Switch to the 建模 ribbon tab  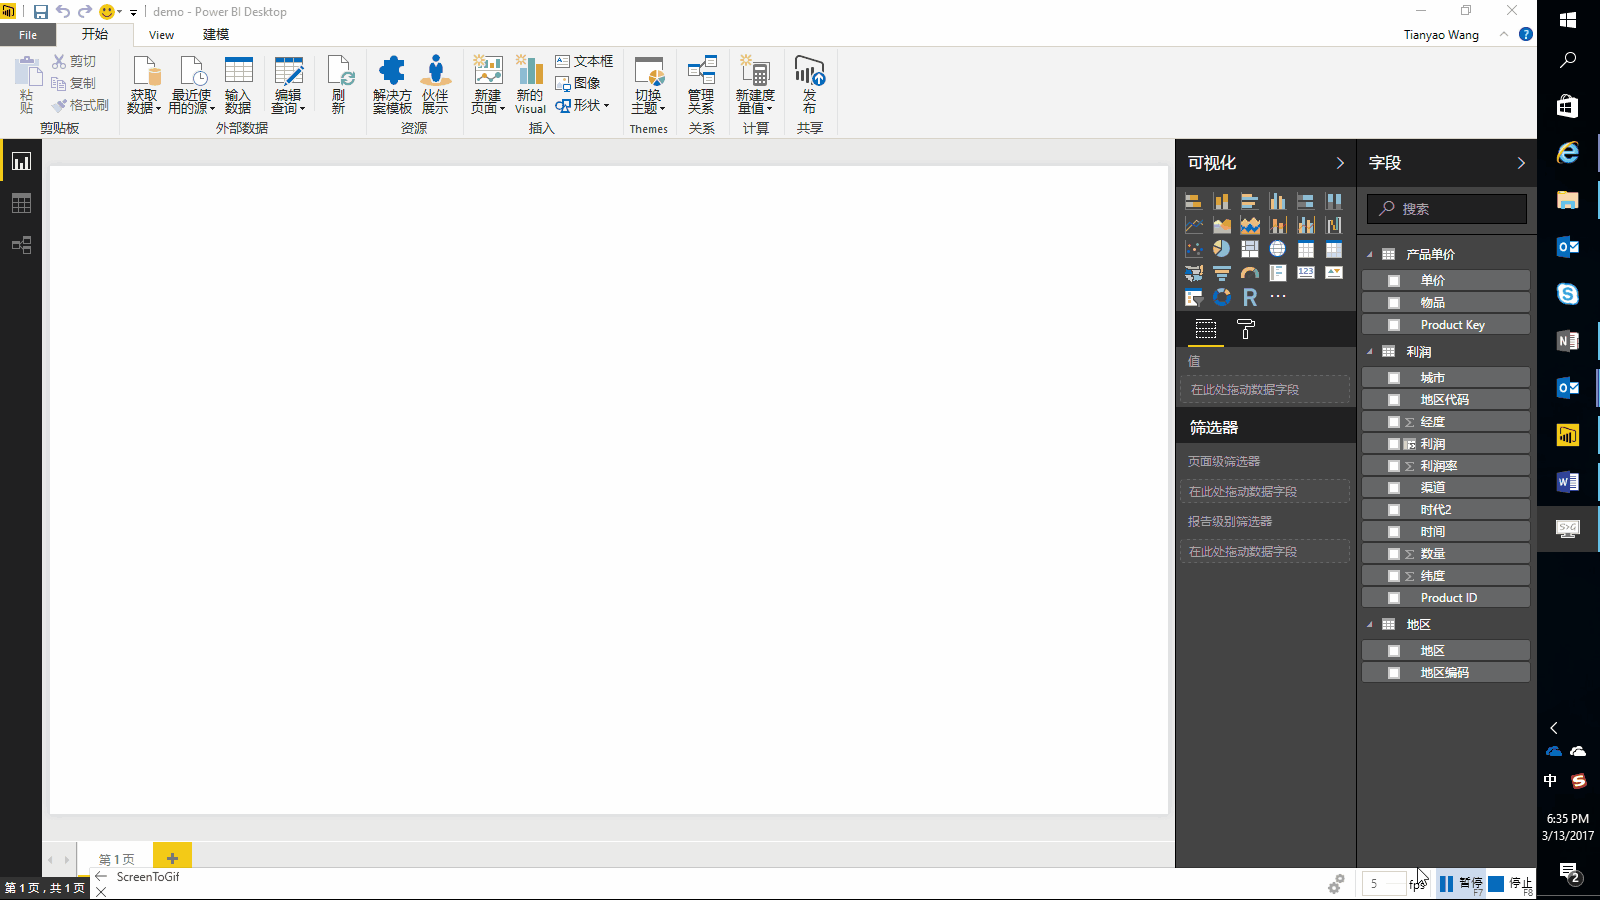click(216, 34)
